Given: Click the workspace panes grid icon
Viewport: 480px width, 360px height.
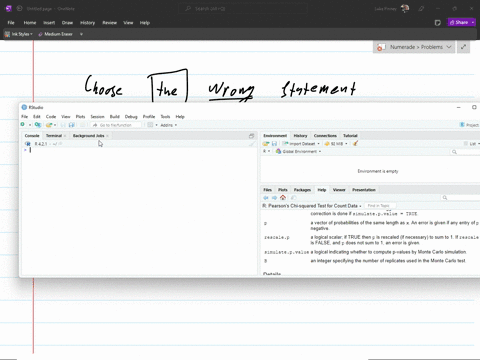Looking at the screenshot, I should pyautogui.click(x=150, y=125).
